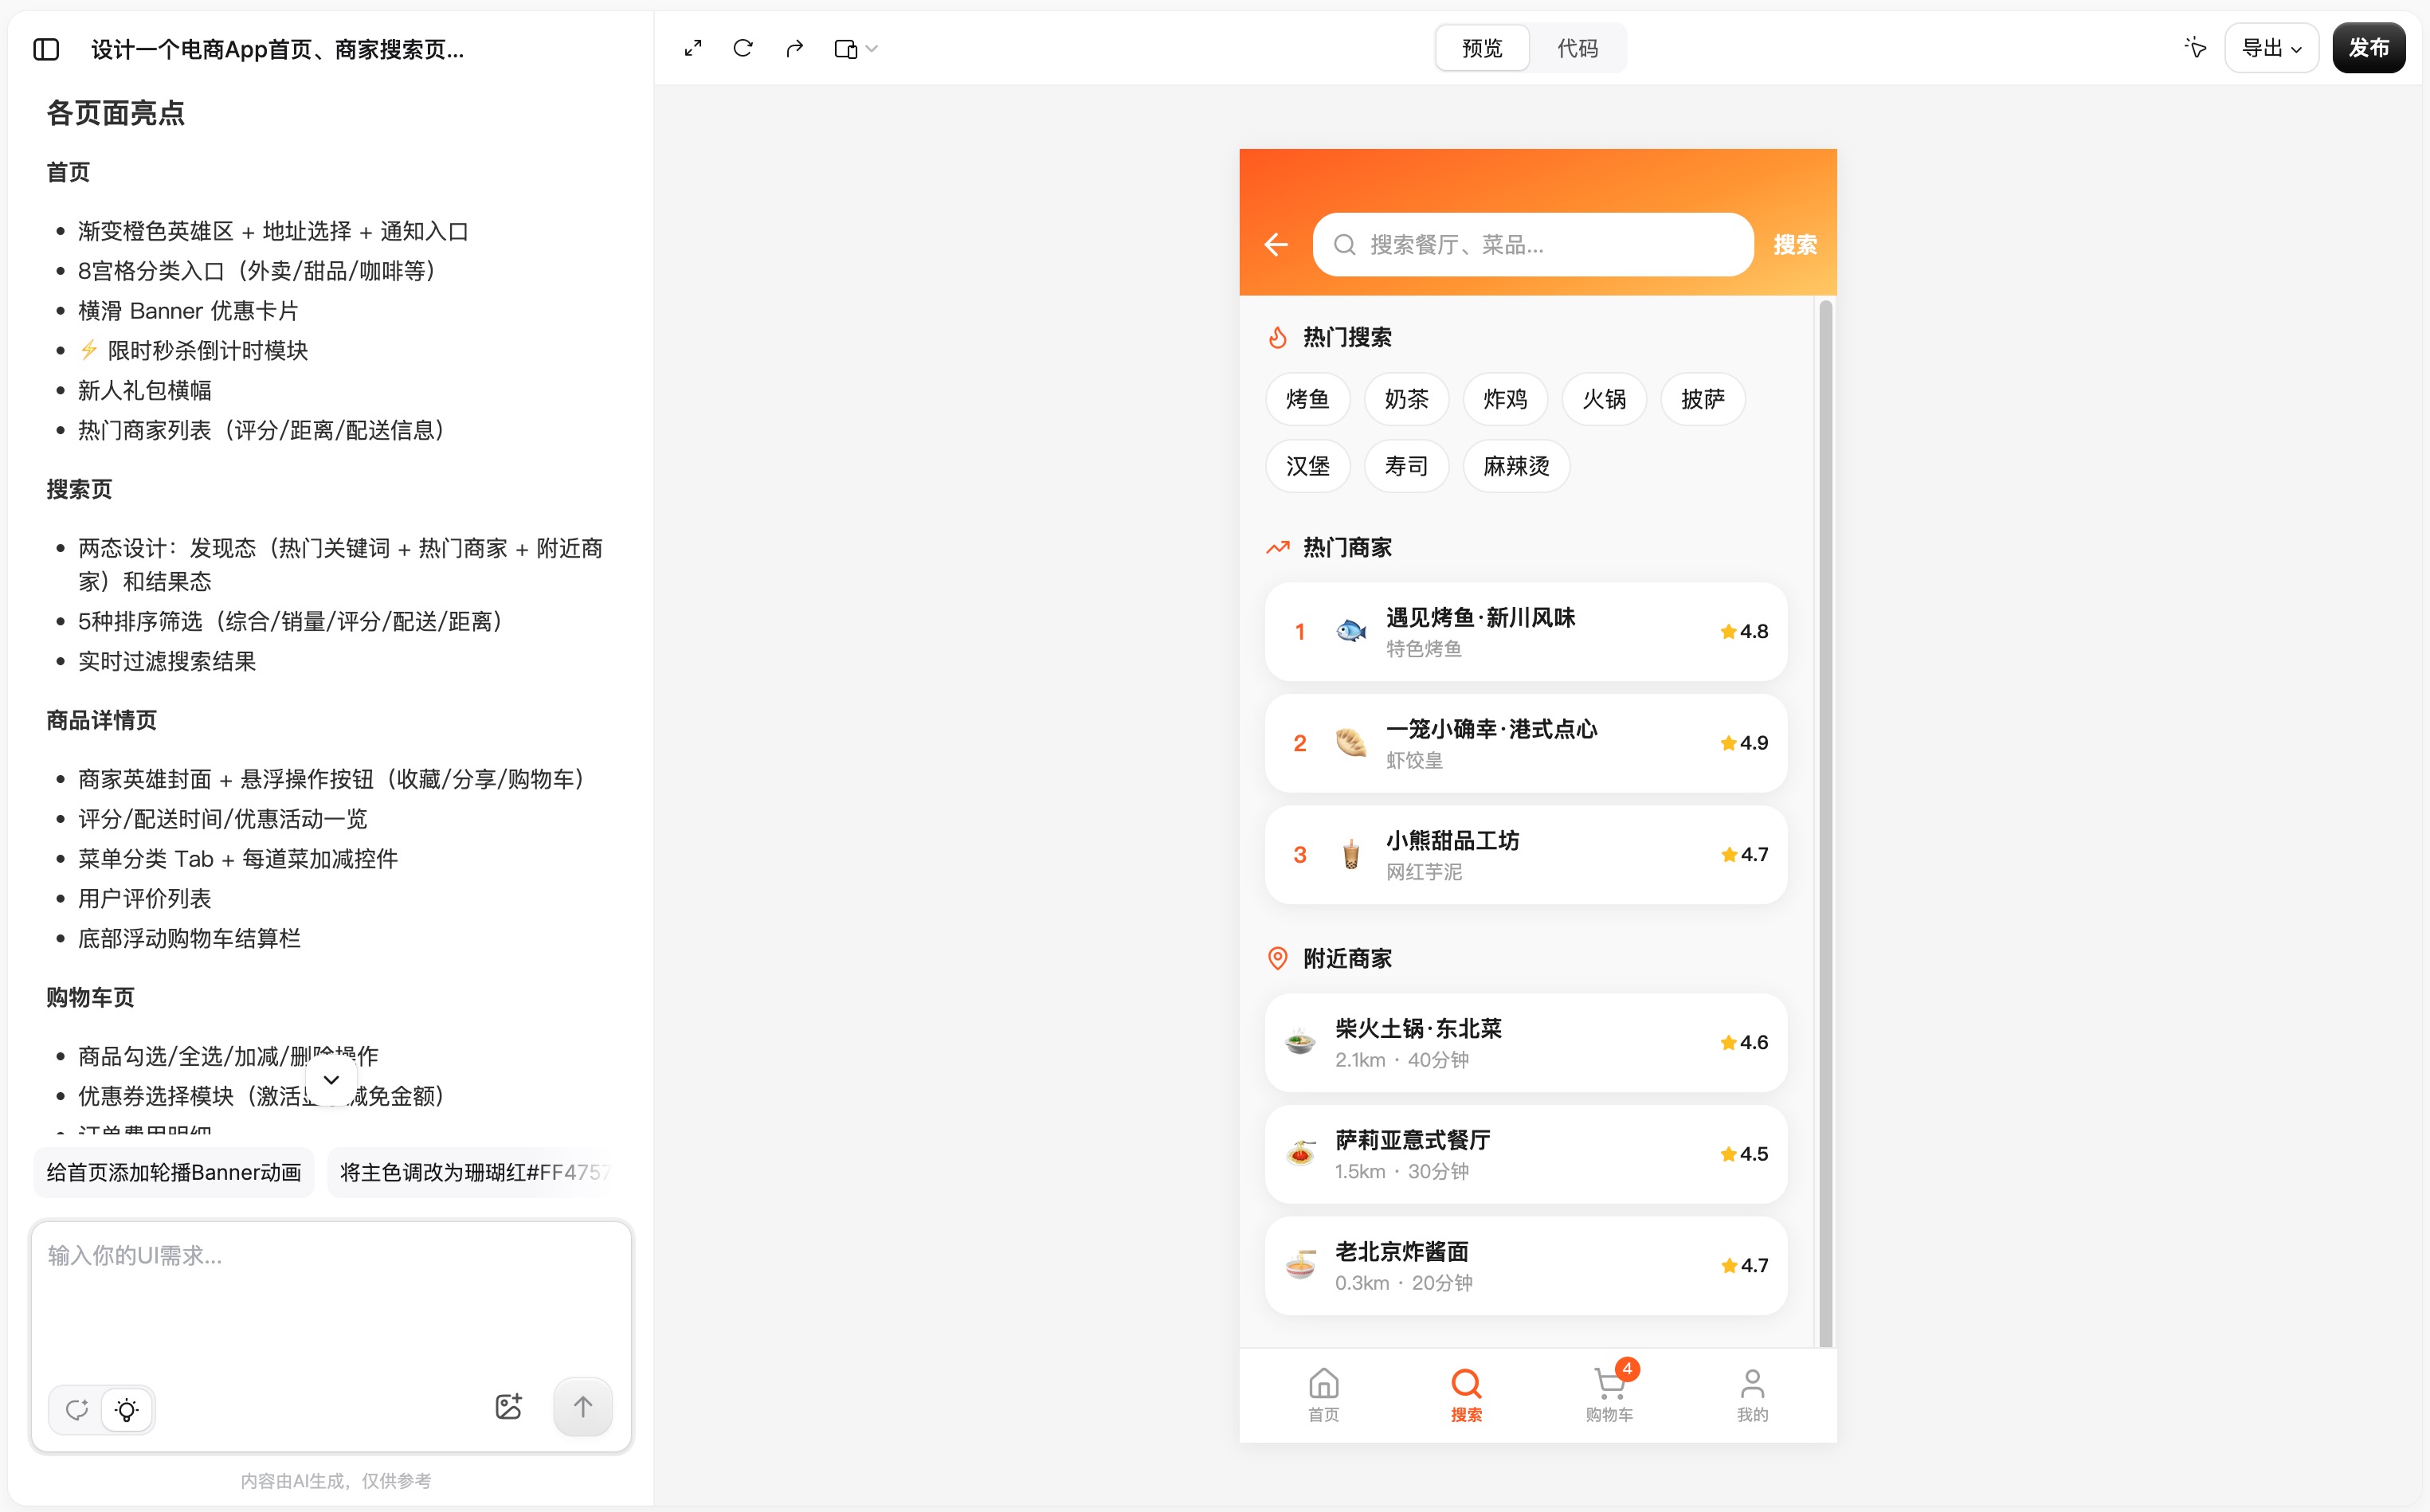
Task: Tap the 搜索 button in orange header
Action: pos(1795,244)
